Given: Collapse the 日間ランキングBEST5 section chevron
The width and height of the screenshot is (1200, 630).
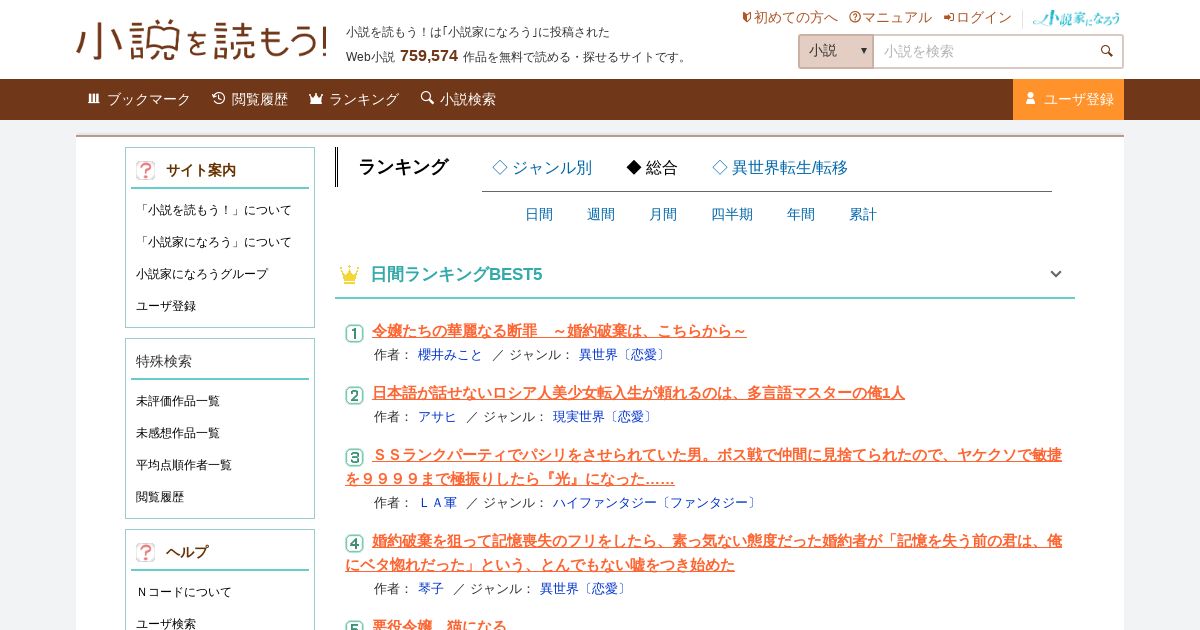Looking at the screenshot, I should click(x=1055, y=274).
